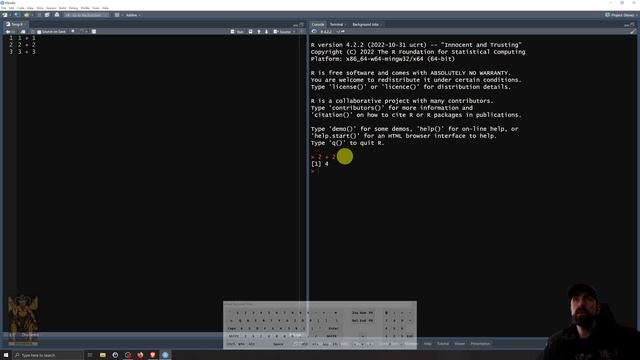The width and height of the screenshot is (640, 360).
Task: Click the New Project toolbar icon
Action: click(17, 15)
